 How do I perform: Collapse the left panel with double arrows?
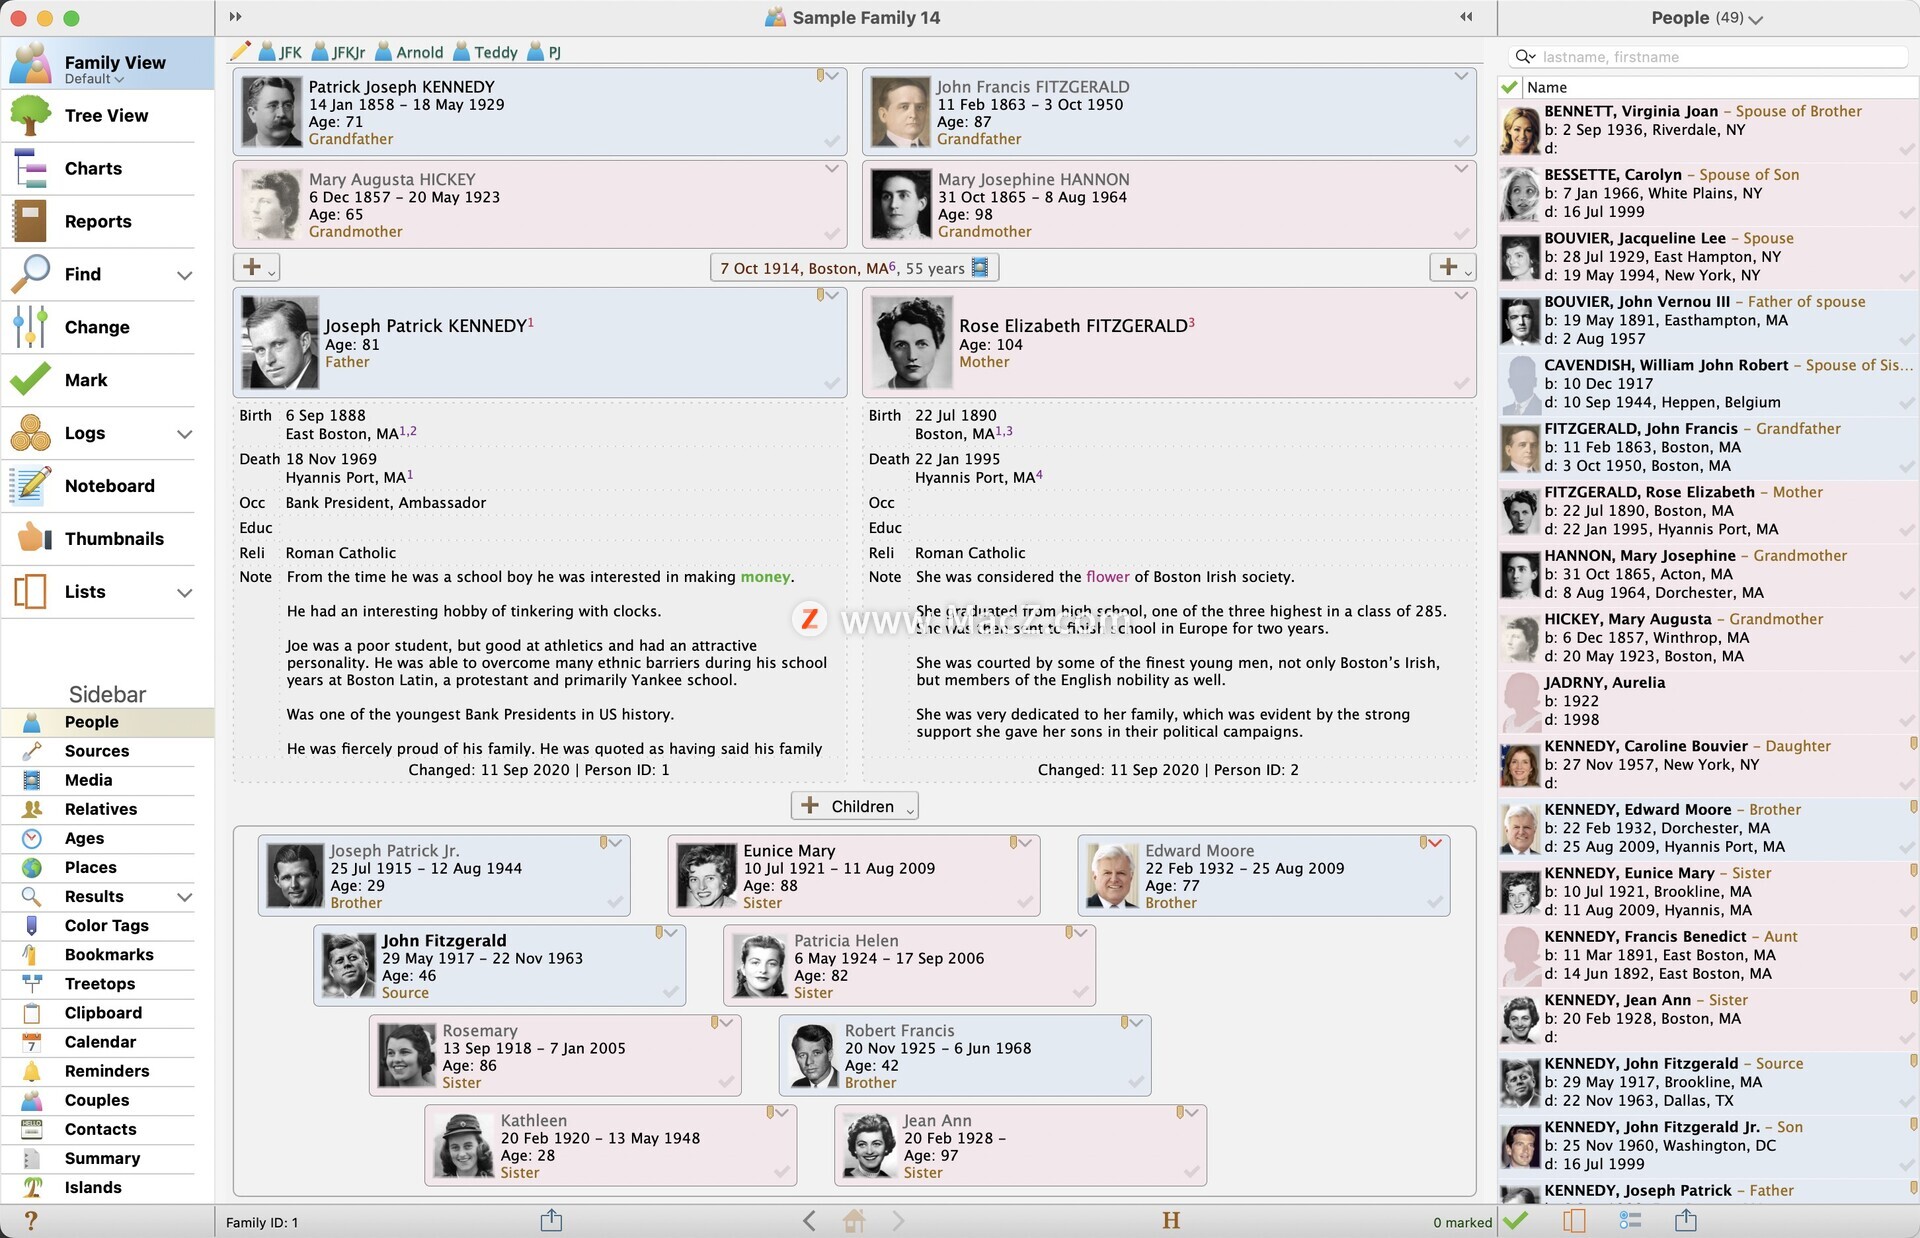(x=236, y=17)
